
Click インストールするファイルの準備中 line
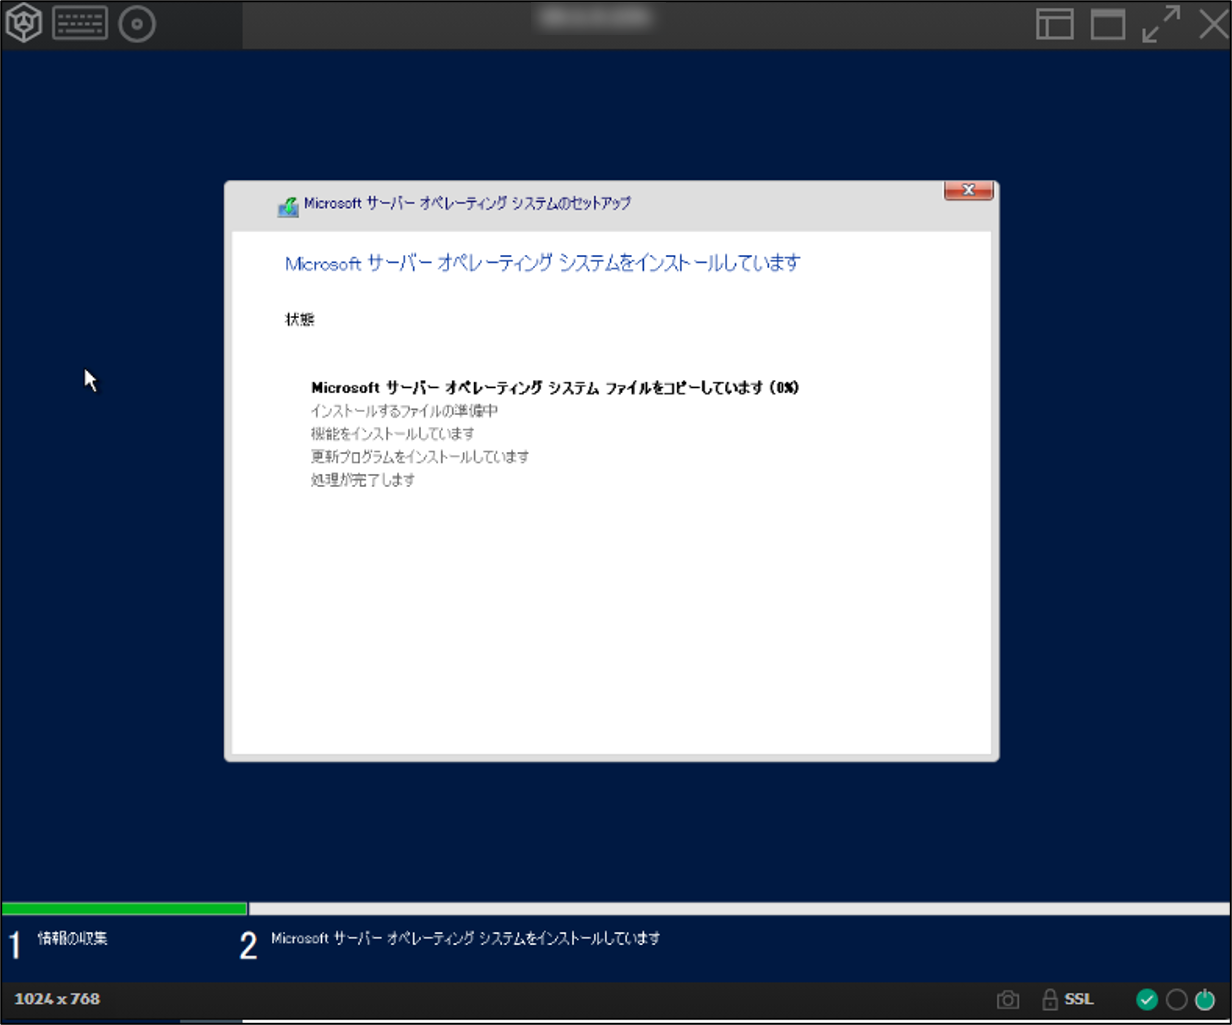(404, 411)
